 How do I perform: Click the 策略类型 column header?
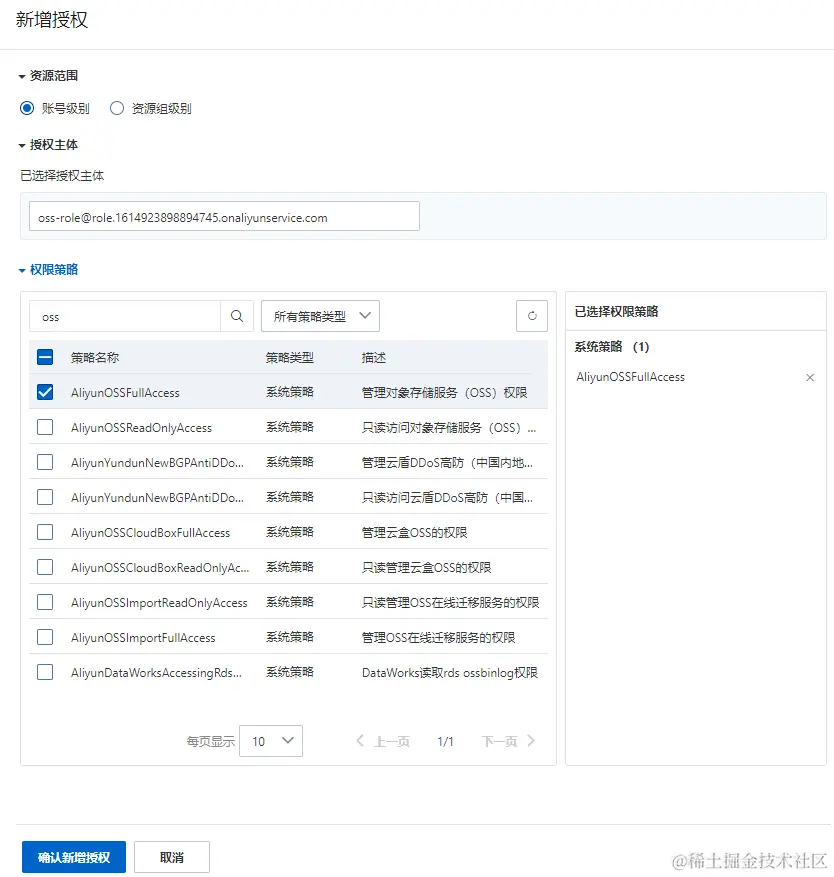pos(290,357)
